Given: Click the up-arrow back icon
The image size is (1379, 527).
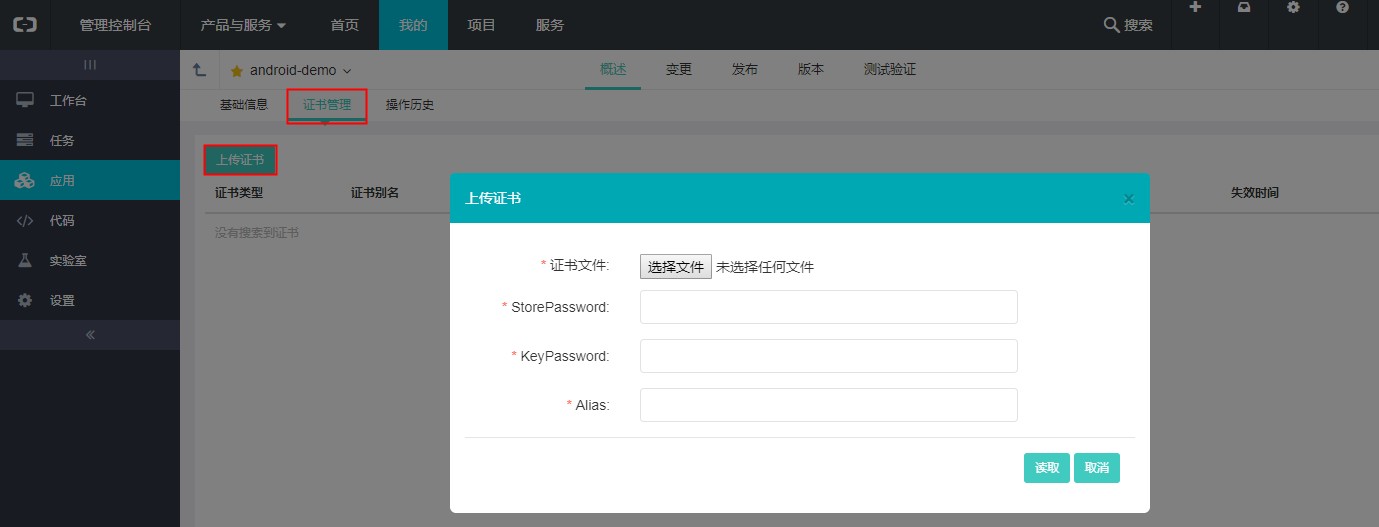Looking at the screenshot, I should [199, 70].
